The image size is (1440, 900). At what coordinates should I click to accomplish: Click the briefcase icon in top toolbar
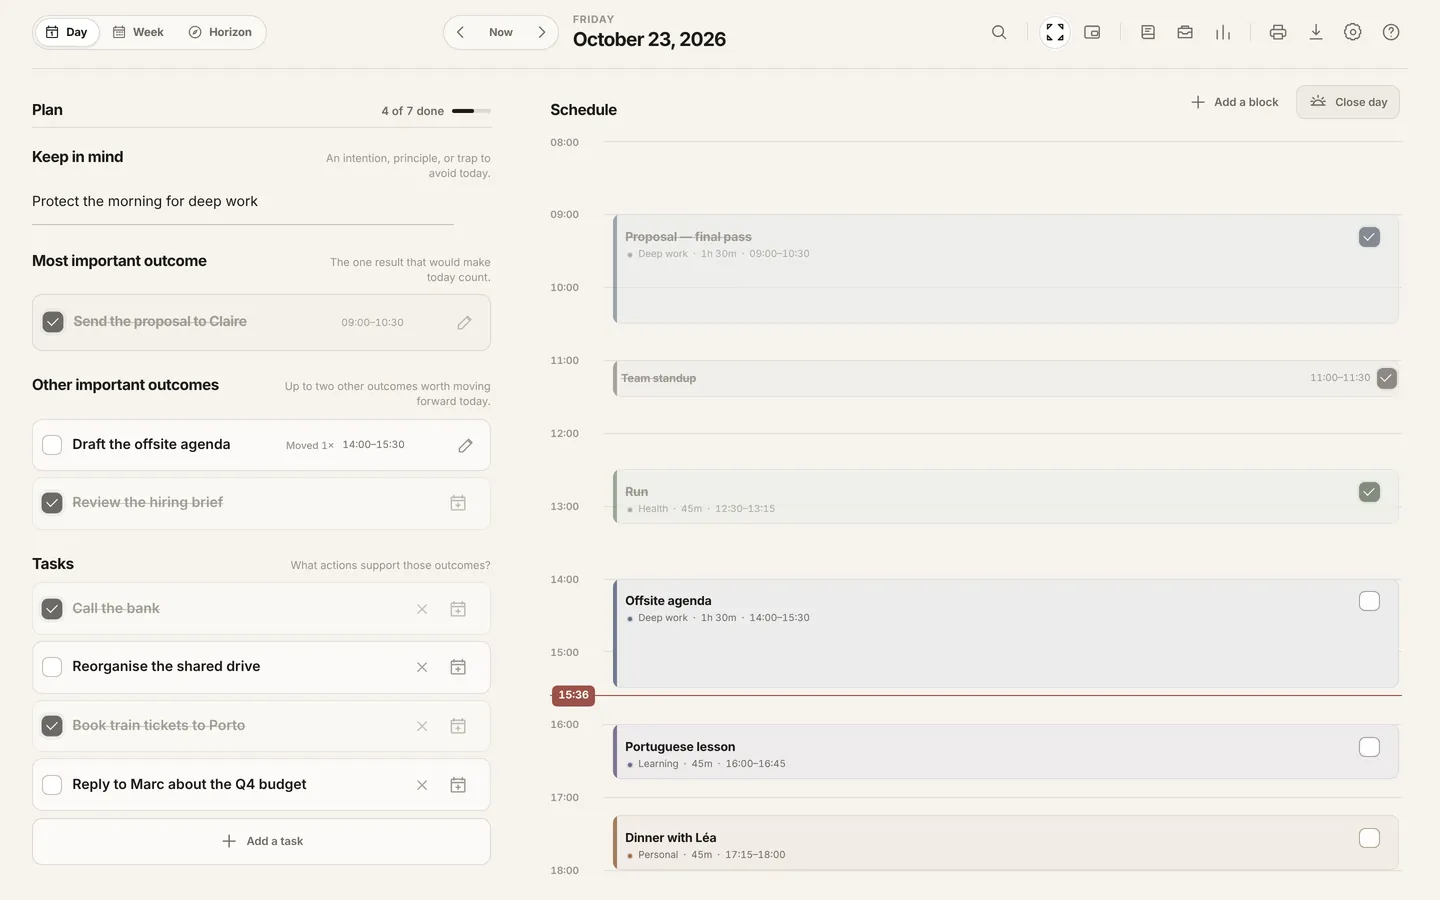[1185, 32]
